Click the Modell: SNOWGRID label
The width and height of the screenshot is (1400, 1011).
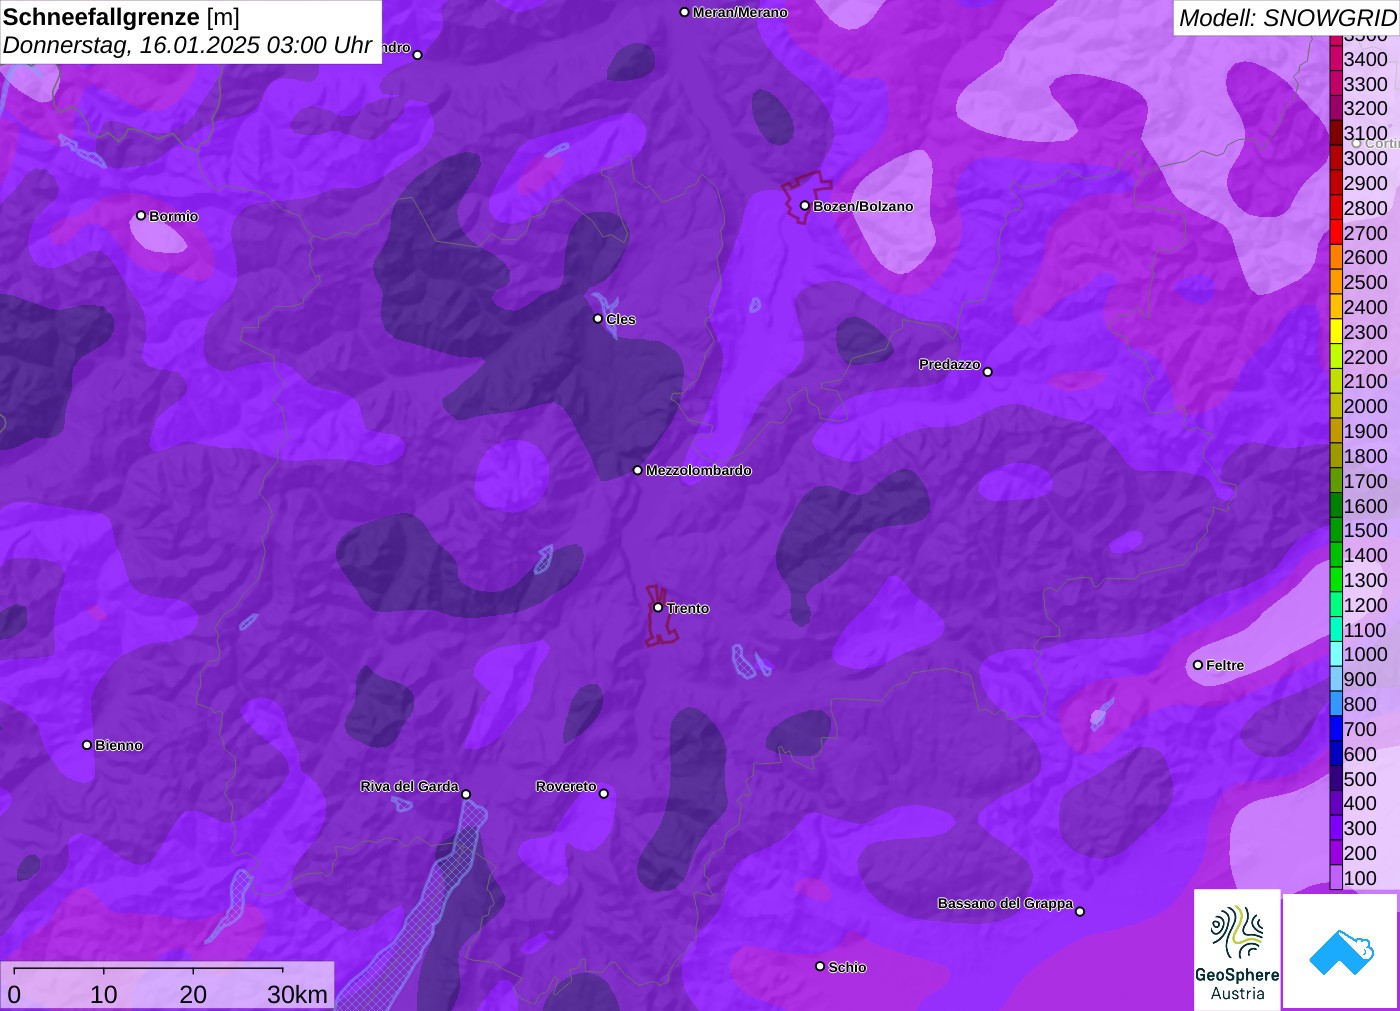pyautogui.click(x=1287, y=17)
